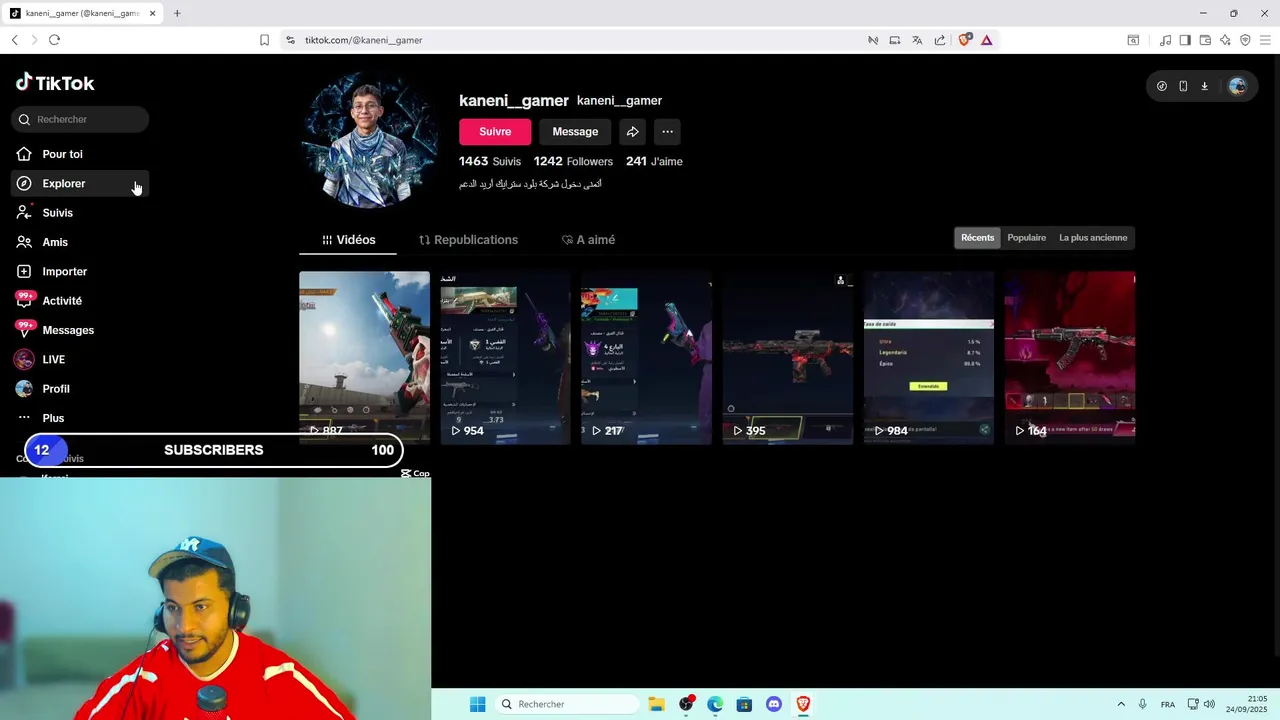Click the TikTok logo in sidebar
The image size is (1280, 720).
(x=55, y=83)
